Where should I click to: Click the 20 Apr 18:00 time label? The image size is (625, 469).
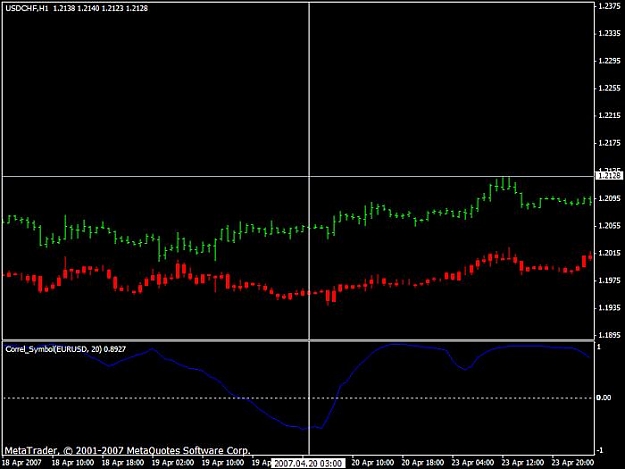[423, 463]
